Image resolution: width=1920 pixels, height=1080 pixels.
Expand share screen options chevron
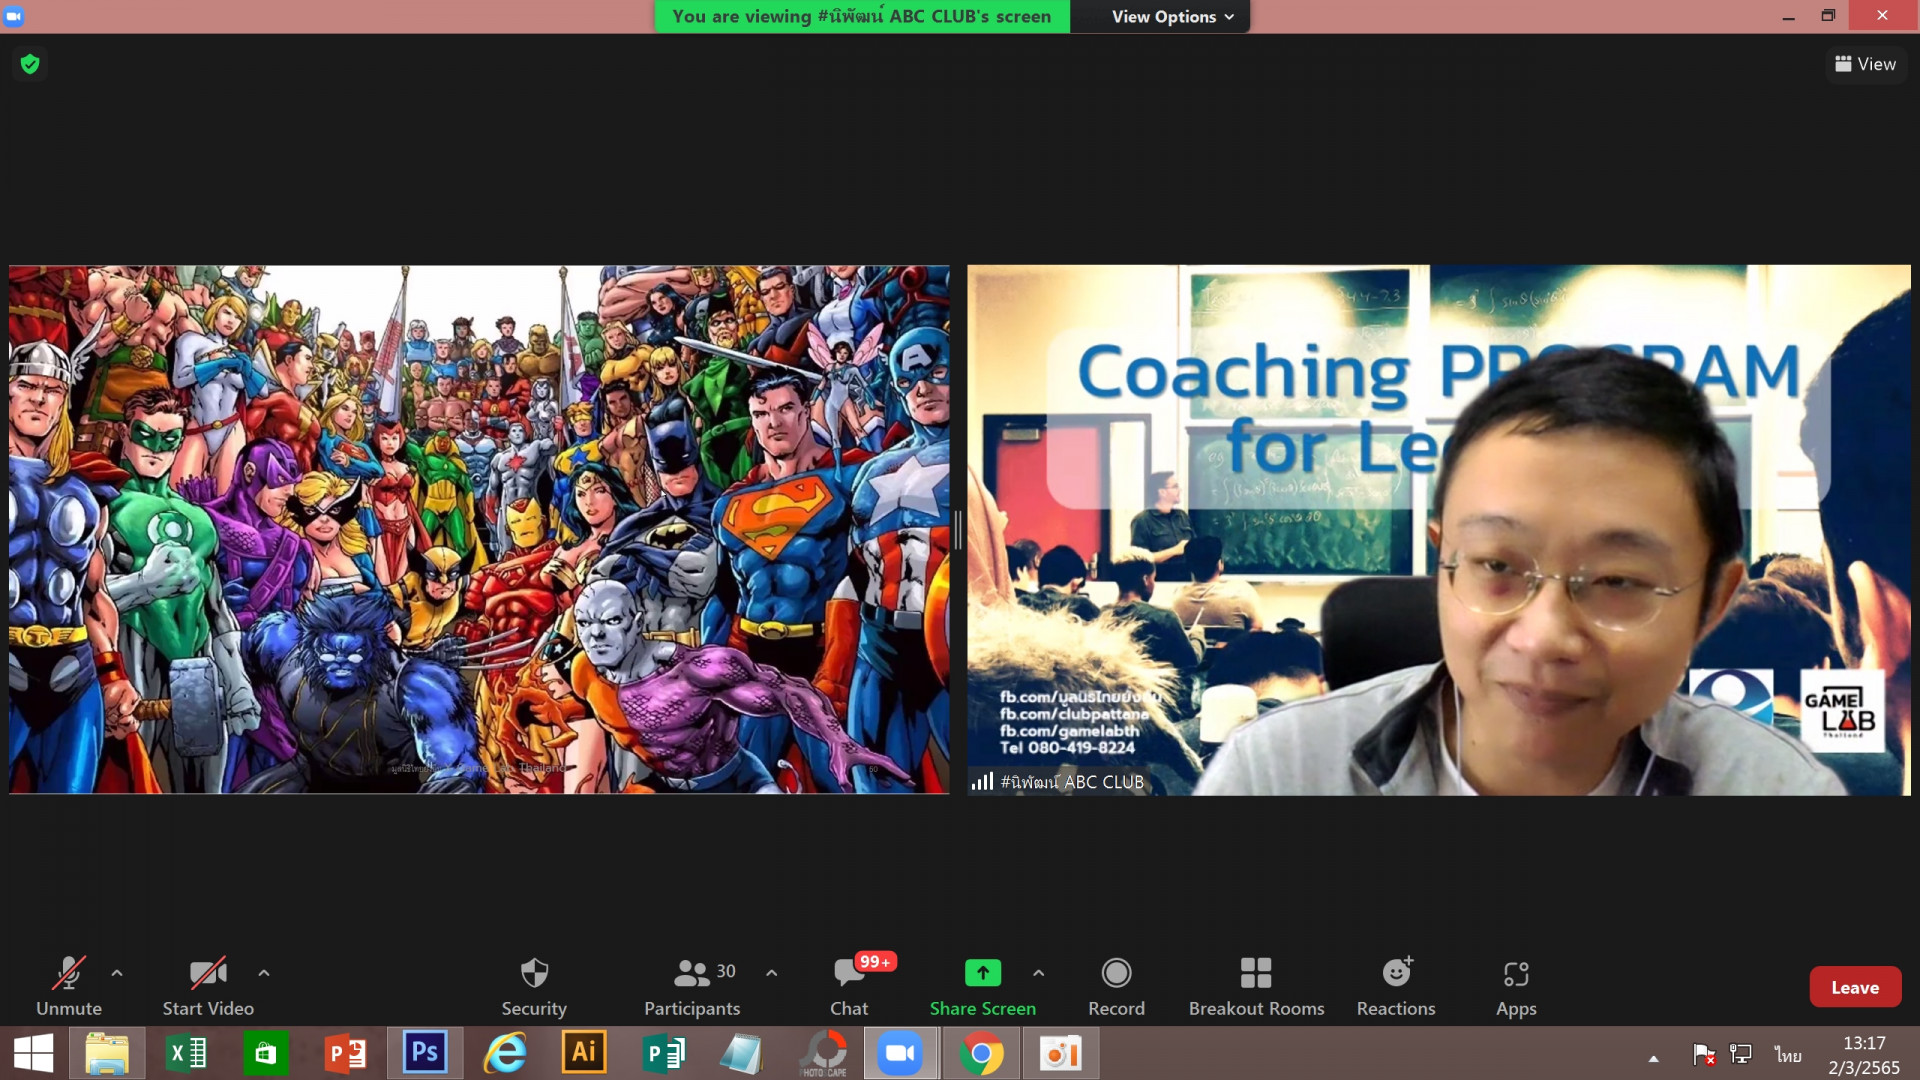coord(1038,972)
